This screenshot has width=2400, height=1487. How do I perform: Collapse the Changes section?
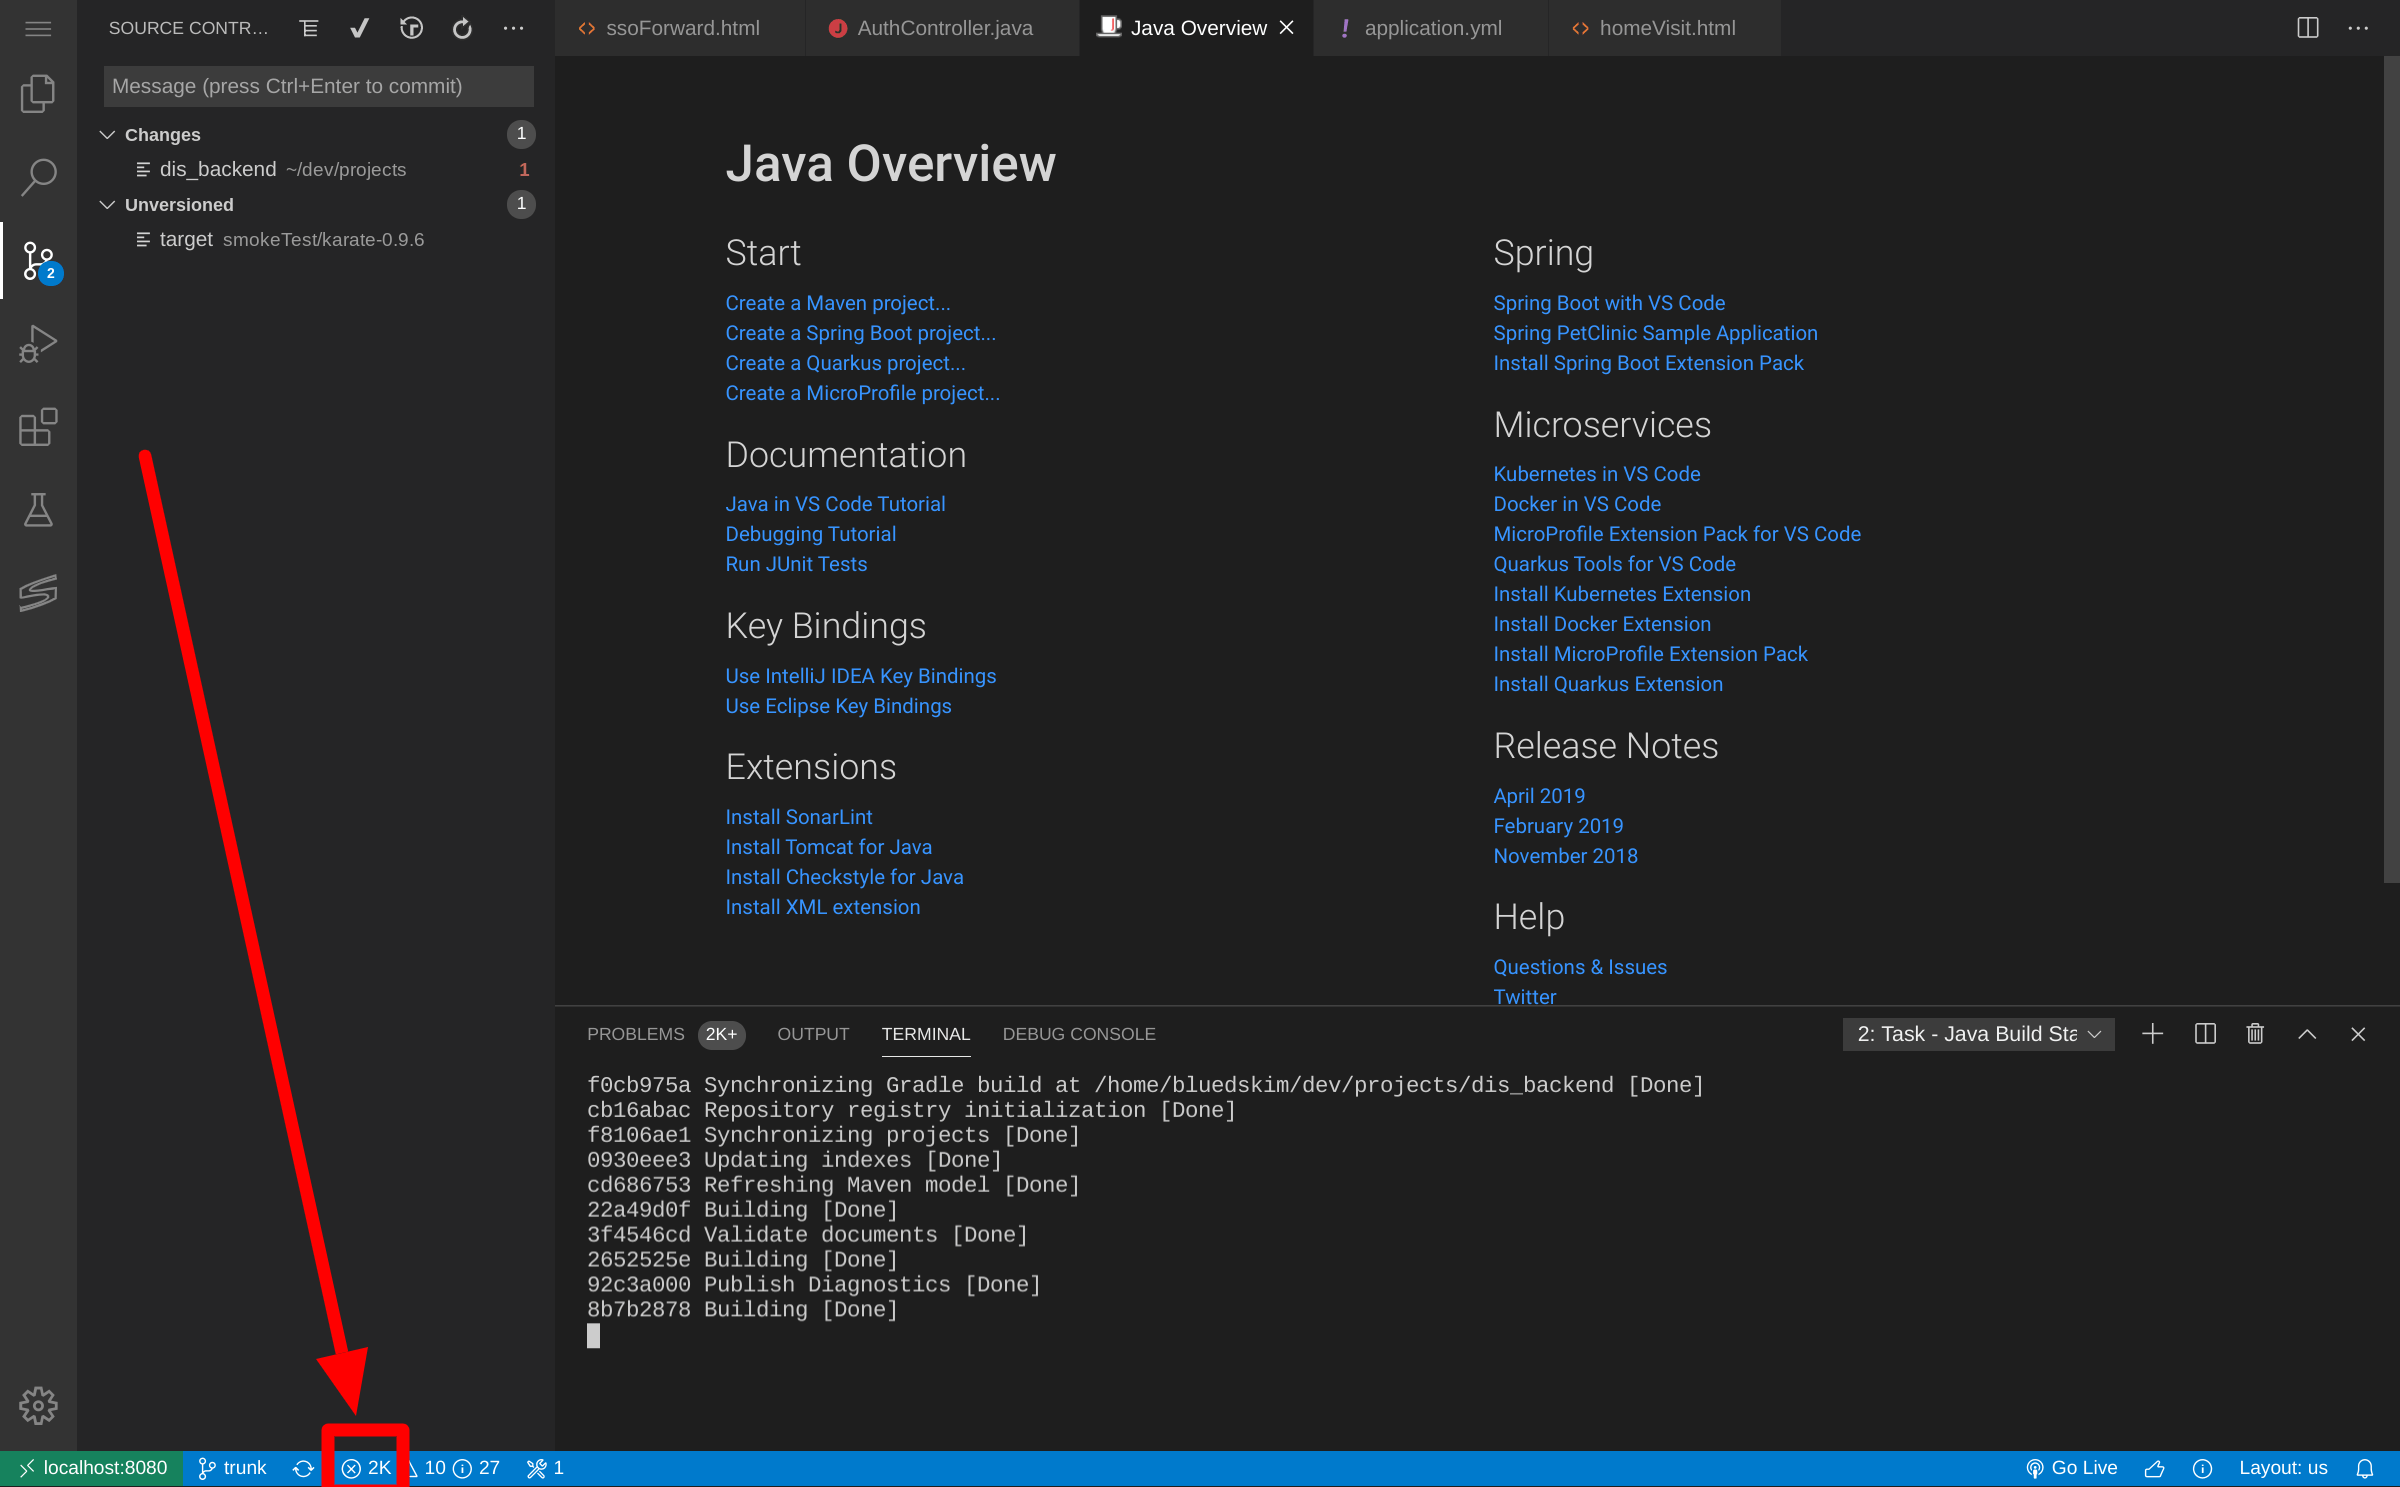(x=108, y=134)
